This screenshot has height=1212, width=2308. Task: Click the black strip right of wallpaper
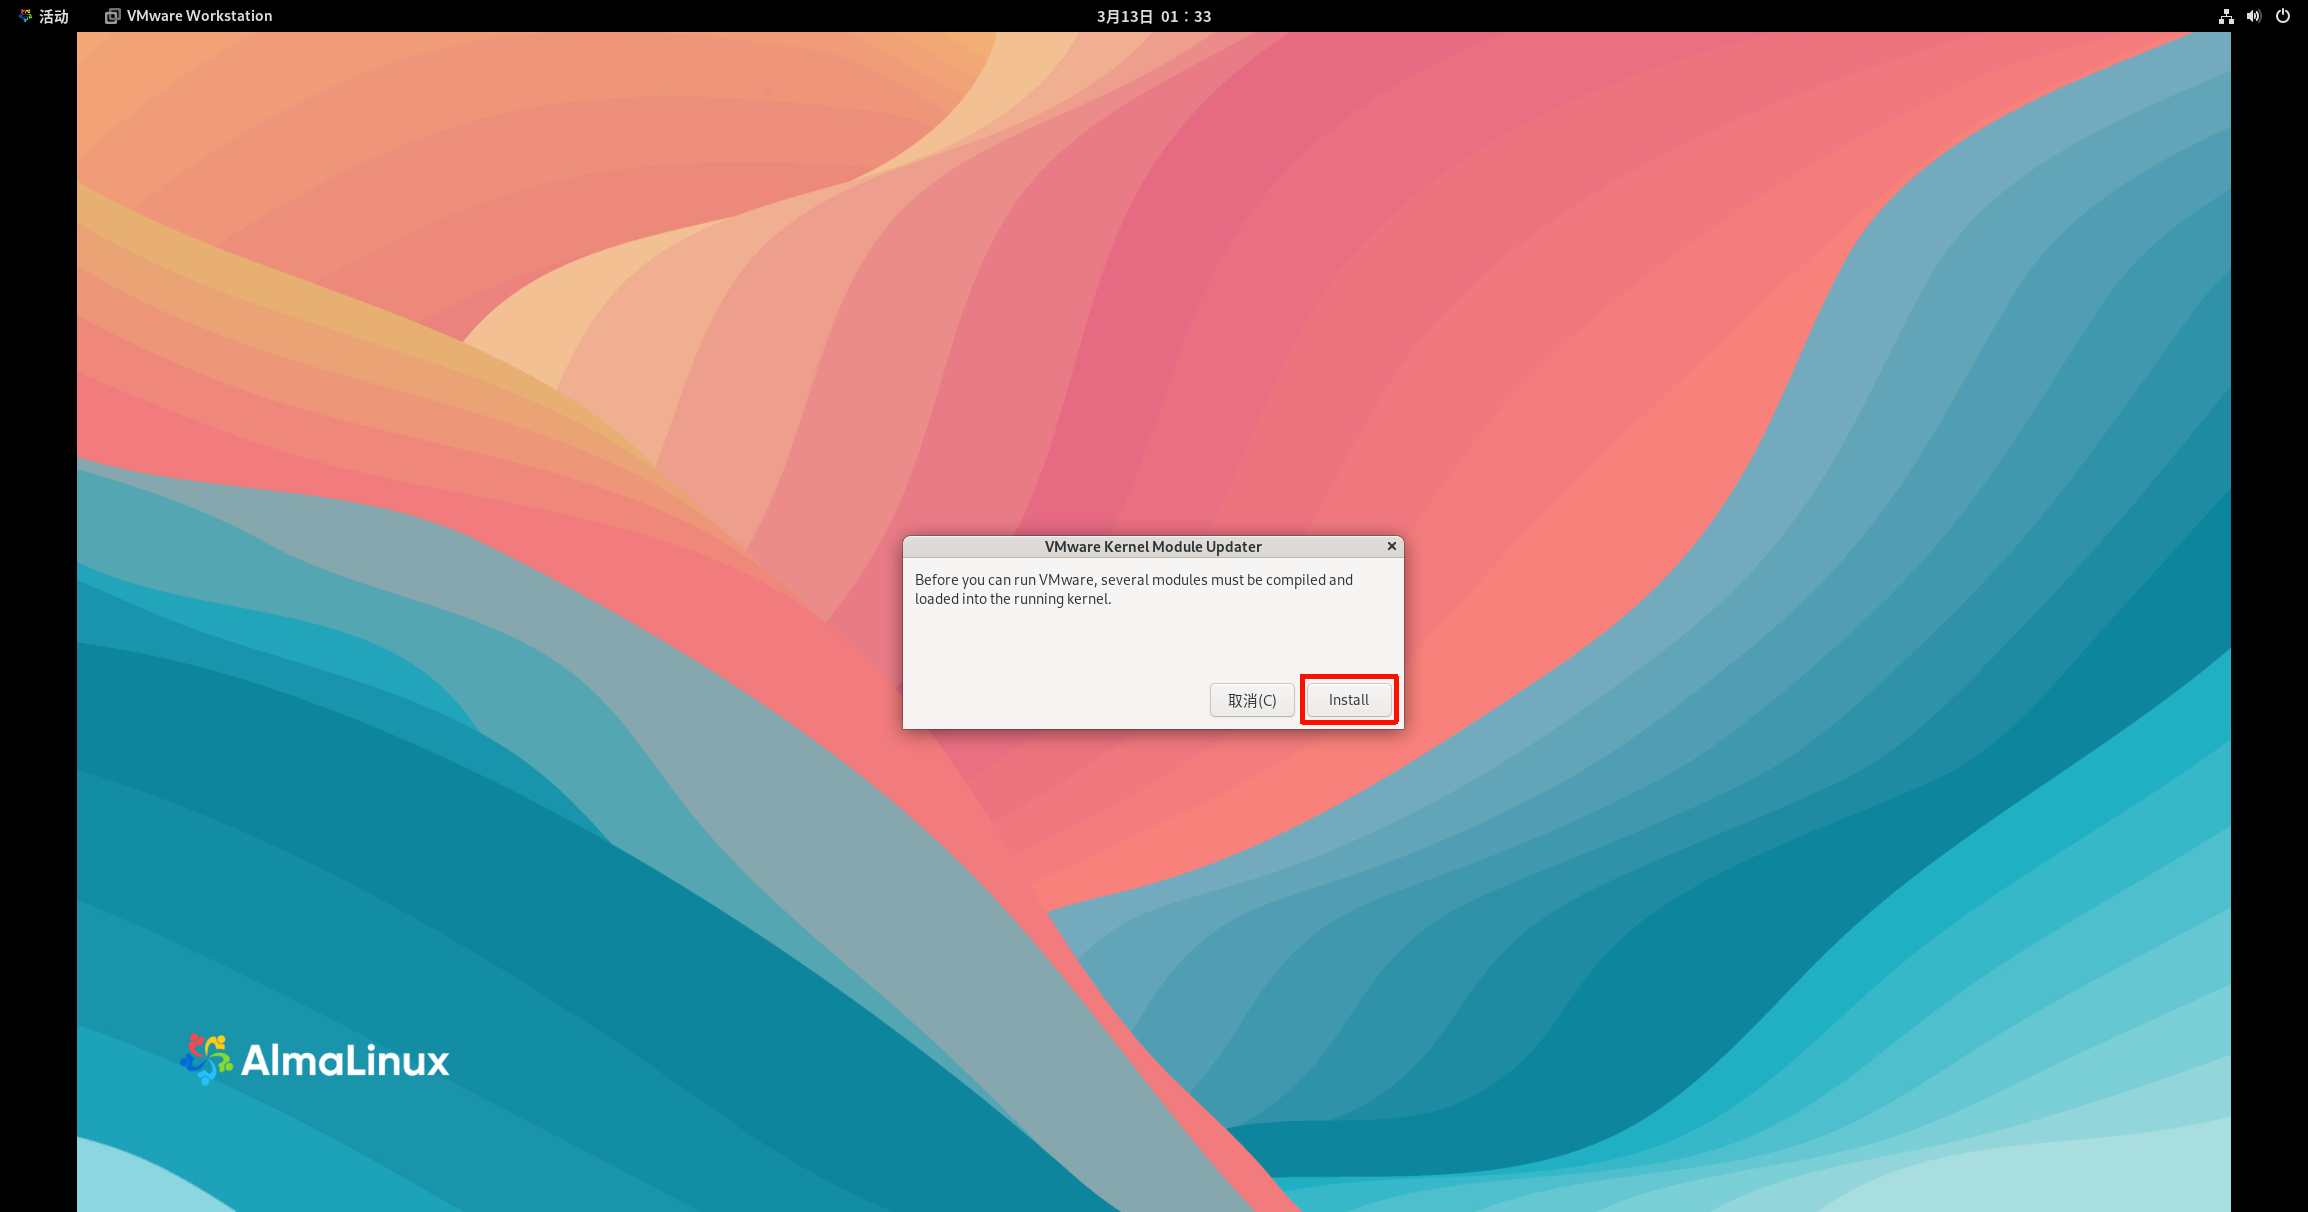pyautogui.click(x=2268, y=600)
